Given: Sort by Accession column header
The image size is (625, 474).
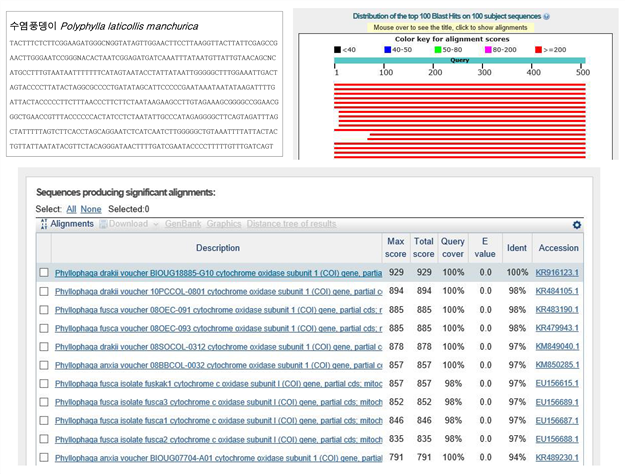Looking at the screenshot, I should tap(558, 248).
